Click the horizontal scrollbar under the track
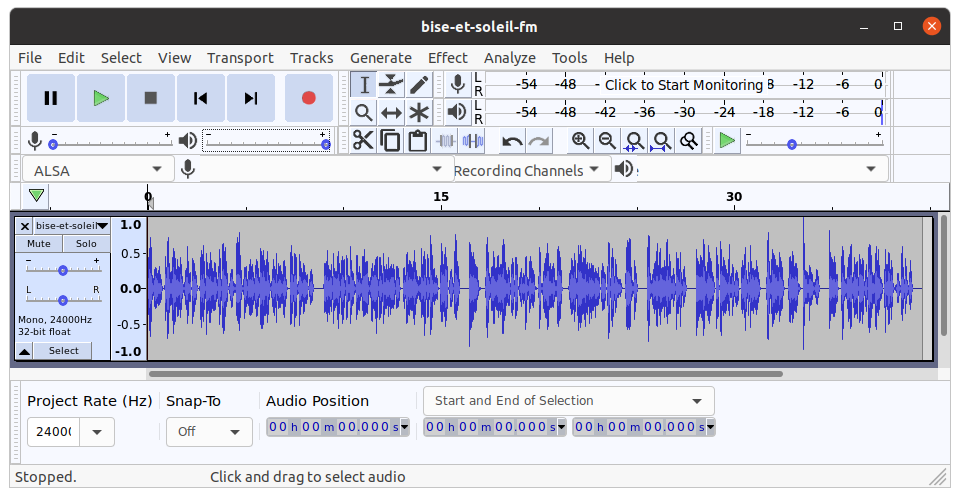 pyautogui.click(x=466, y=374)
